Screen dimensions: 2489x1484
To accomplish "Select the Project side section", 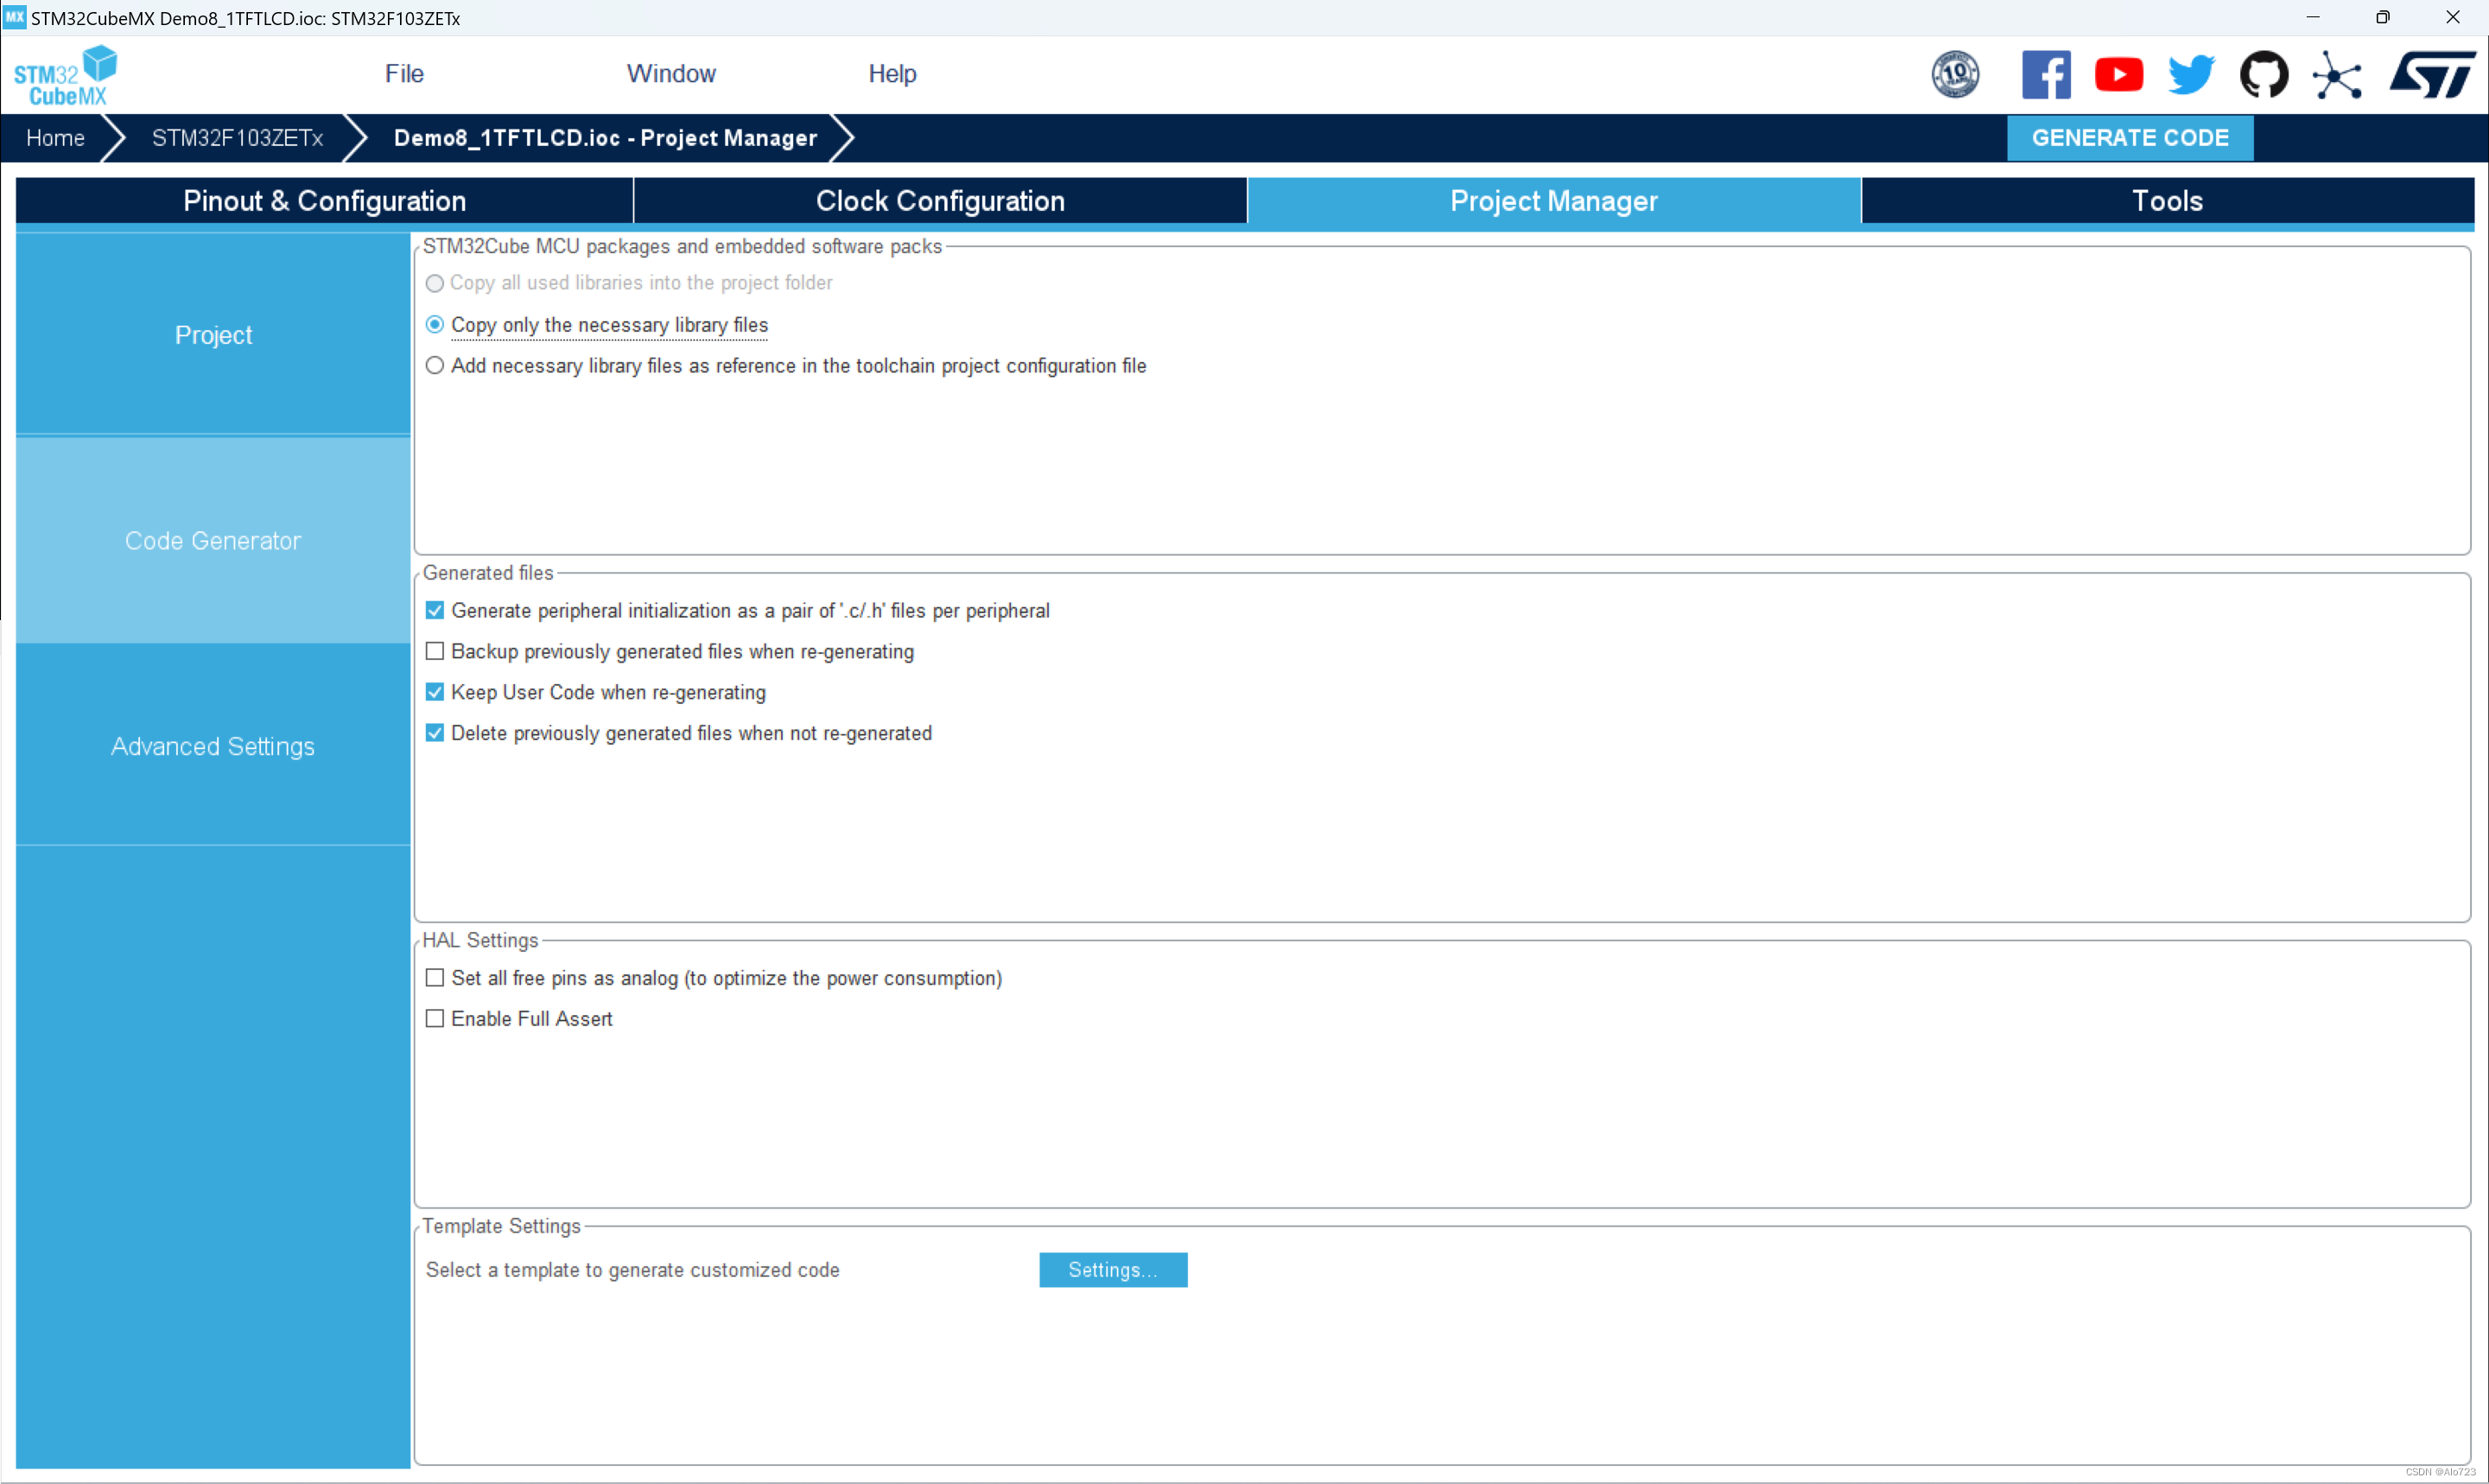I will (213, 335).
